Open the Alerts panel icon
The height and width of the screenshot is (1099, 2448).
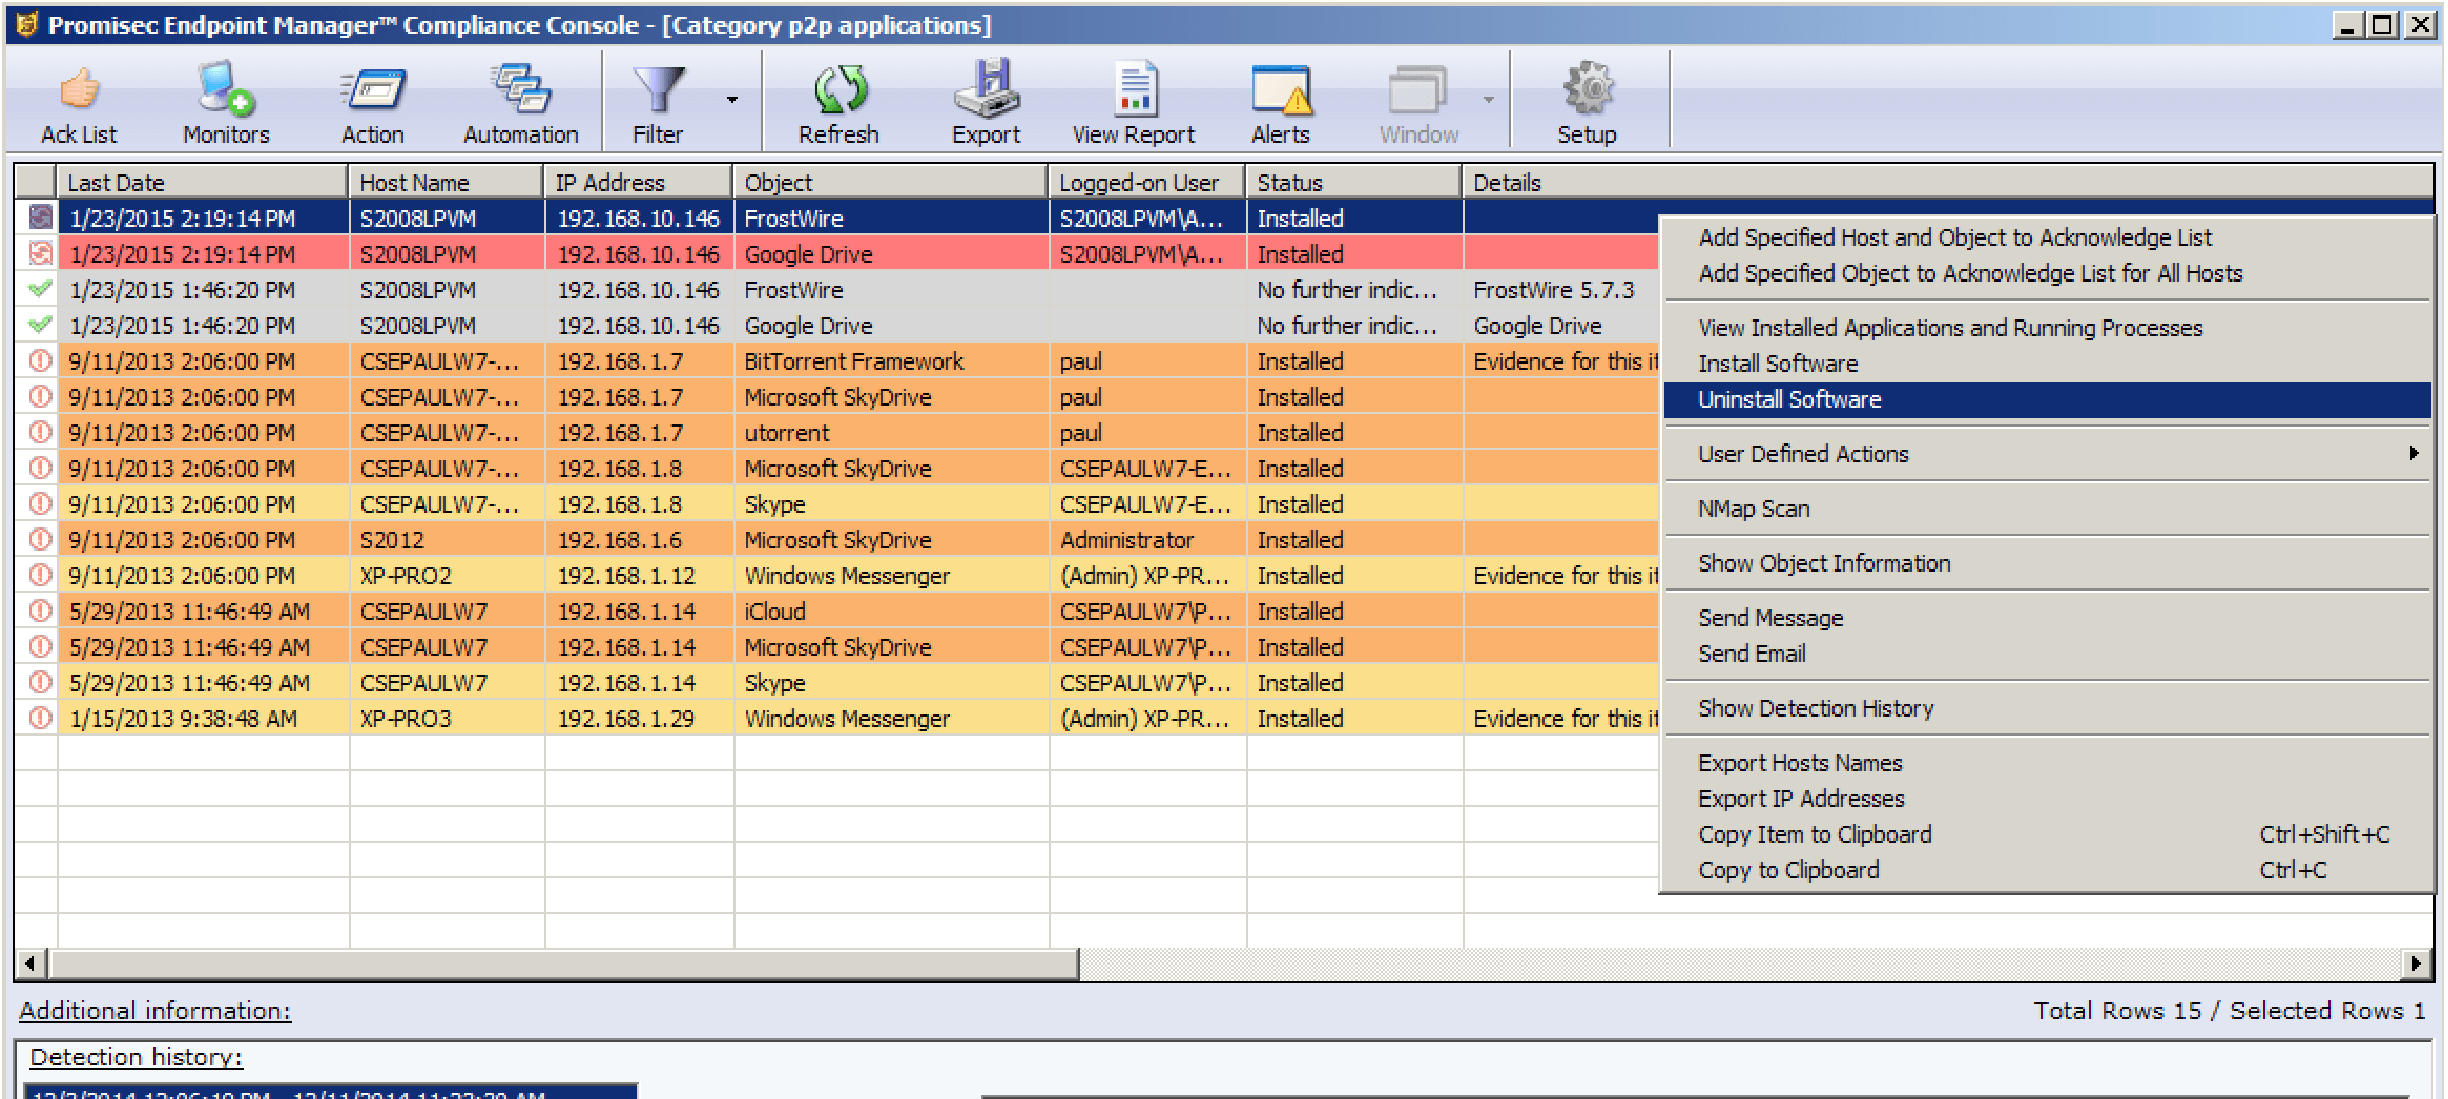click(1280, 100)
